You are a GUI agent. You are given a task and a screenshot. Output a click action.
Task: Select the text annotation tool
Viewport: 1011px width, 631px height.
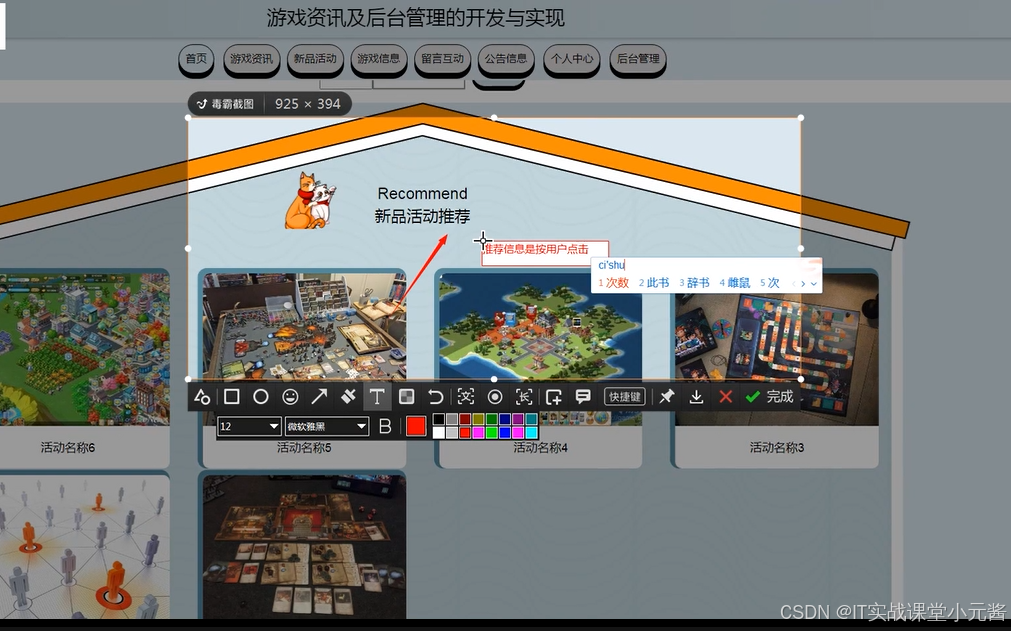click(377, 397)
